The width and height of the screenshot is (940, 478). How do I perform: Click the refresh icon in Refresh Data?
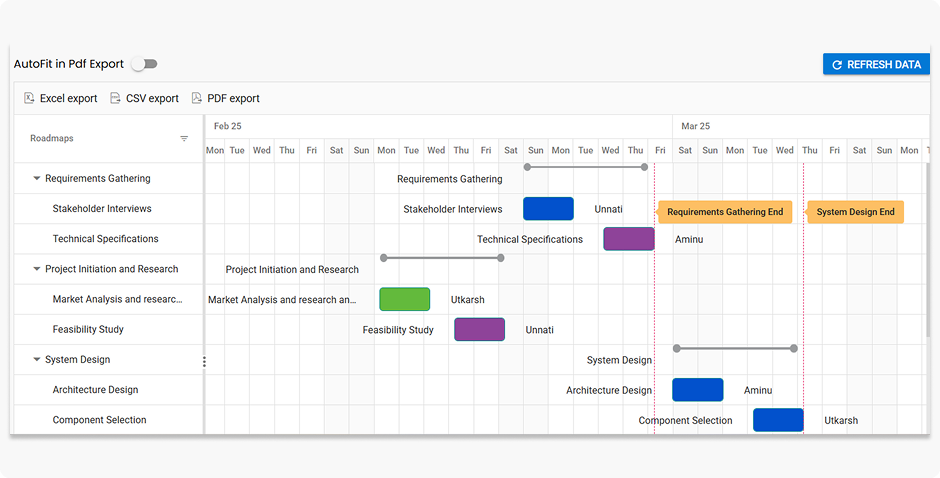point(837,65)
